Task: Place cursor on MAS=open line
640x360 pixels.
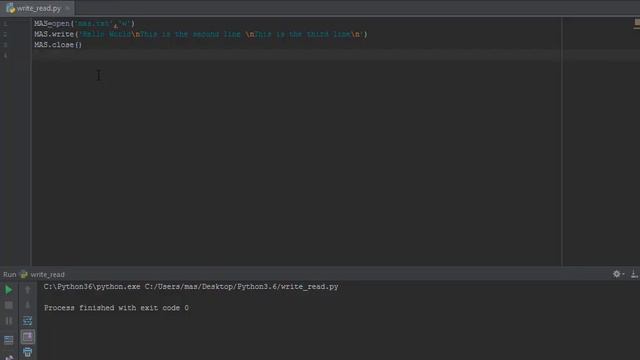Action: (x=84, y=24)
